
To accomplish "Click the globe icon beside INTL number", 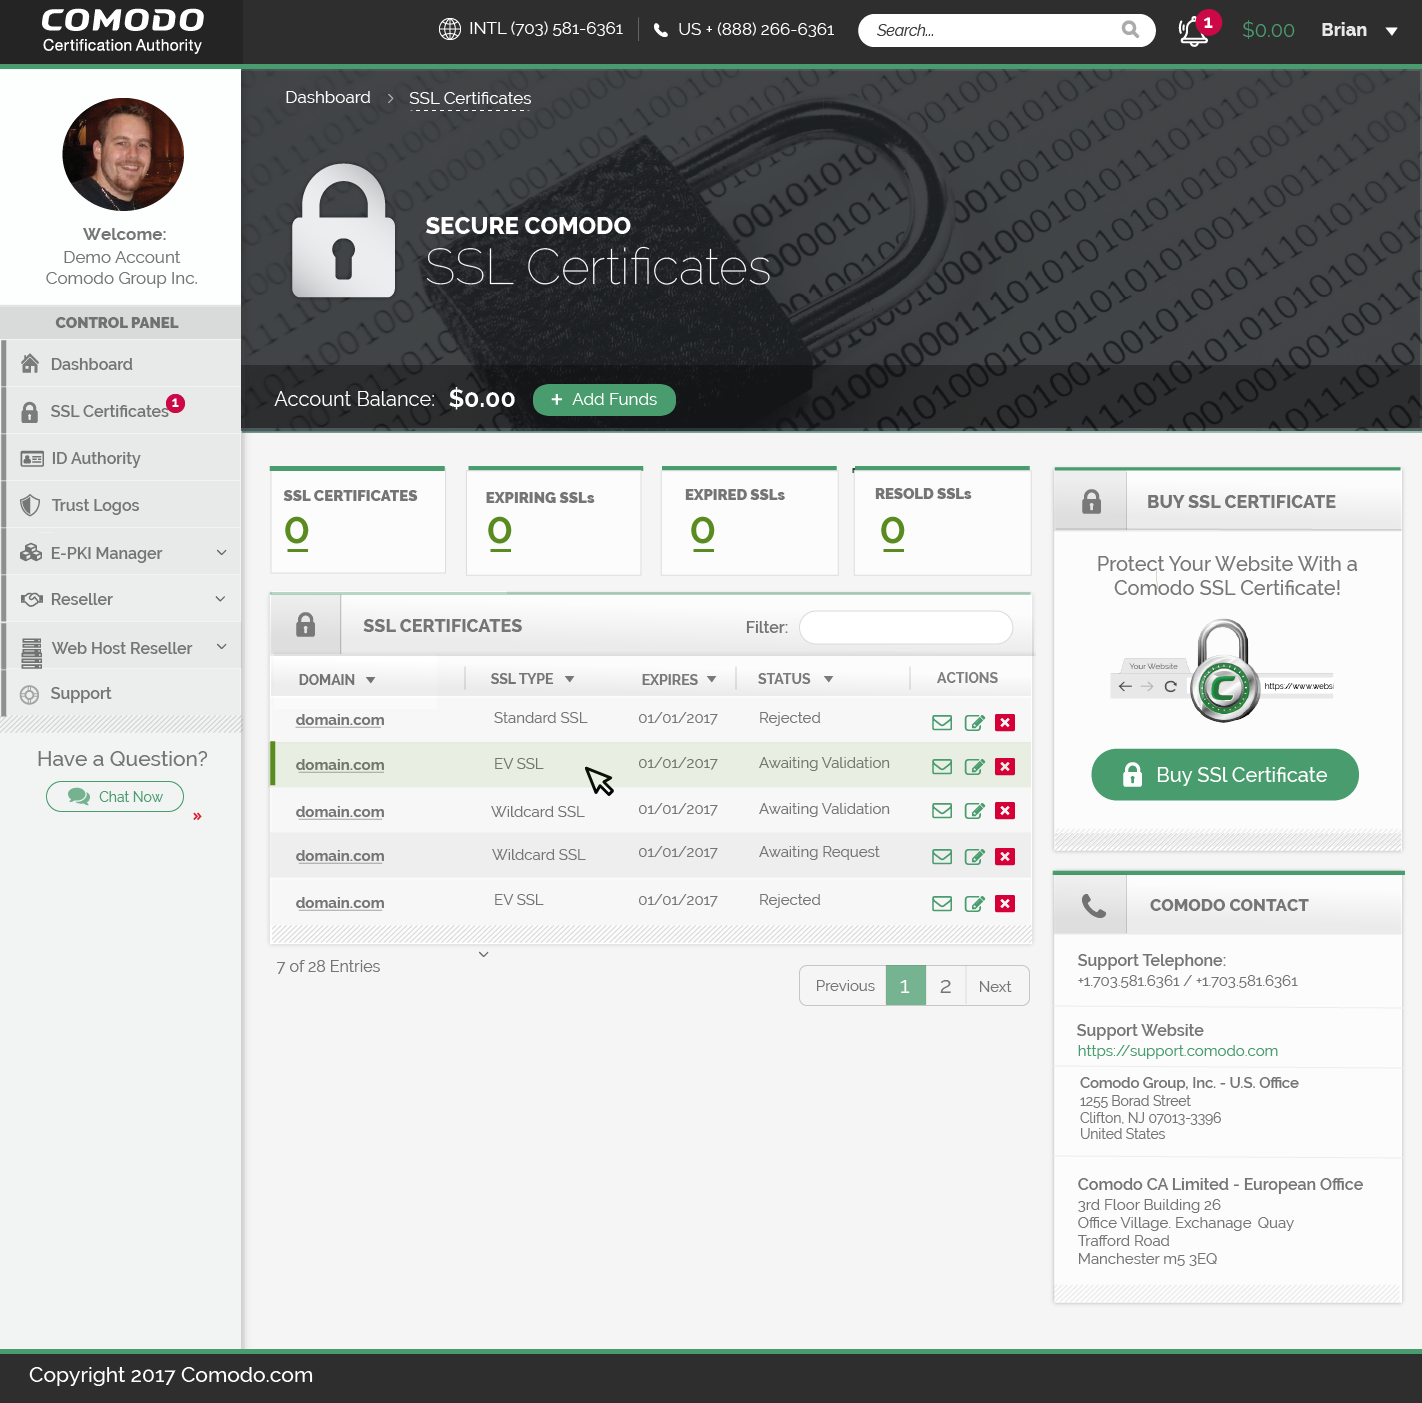I will pyautogui.click(x=450, y=29).
